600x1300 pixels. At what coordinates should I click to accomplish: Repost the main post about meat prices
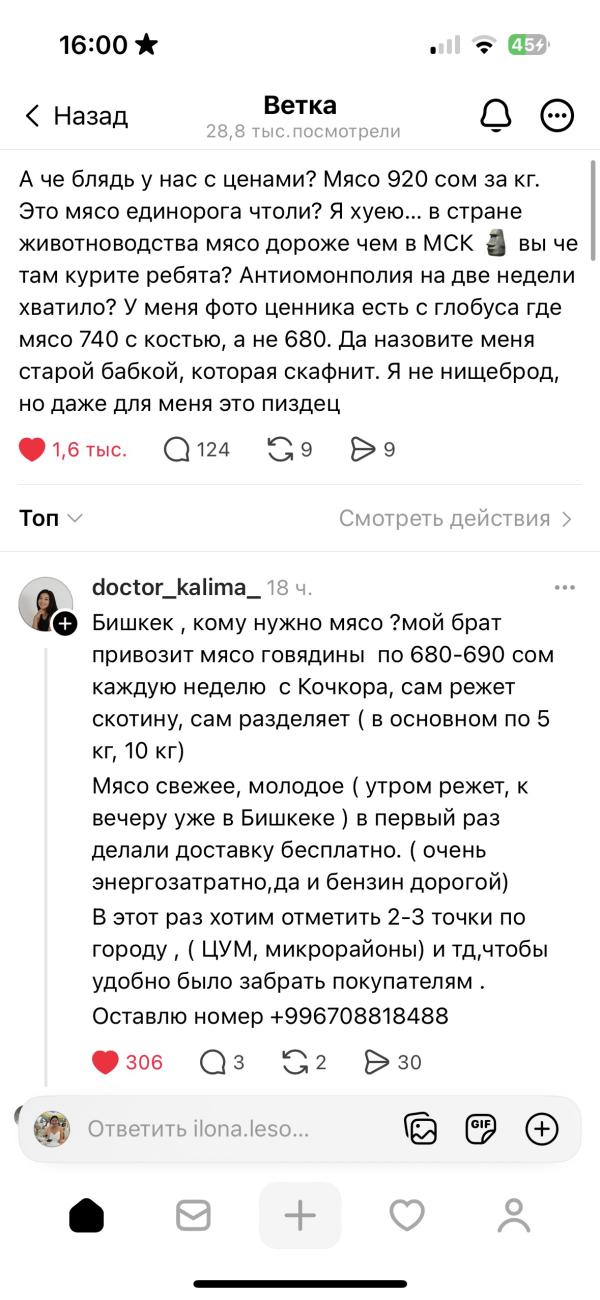coord(280,450)
